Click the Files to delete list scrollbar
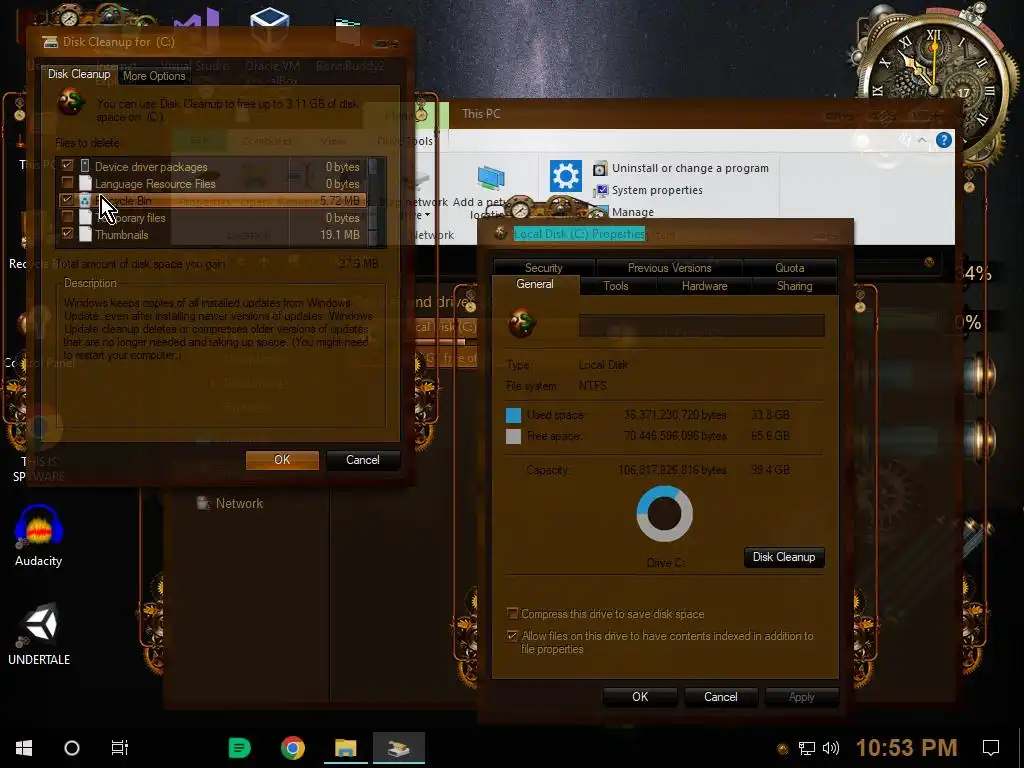 [373, 202]
